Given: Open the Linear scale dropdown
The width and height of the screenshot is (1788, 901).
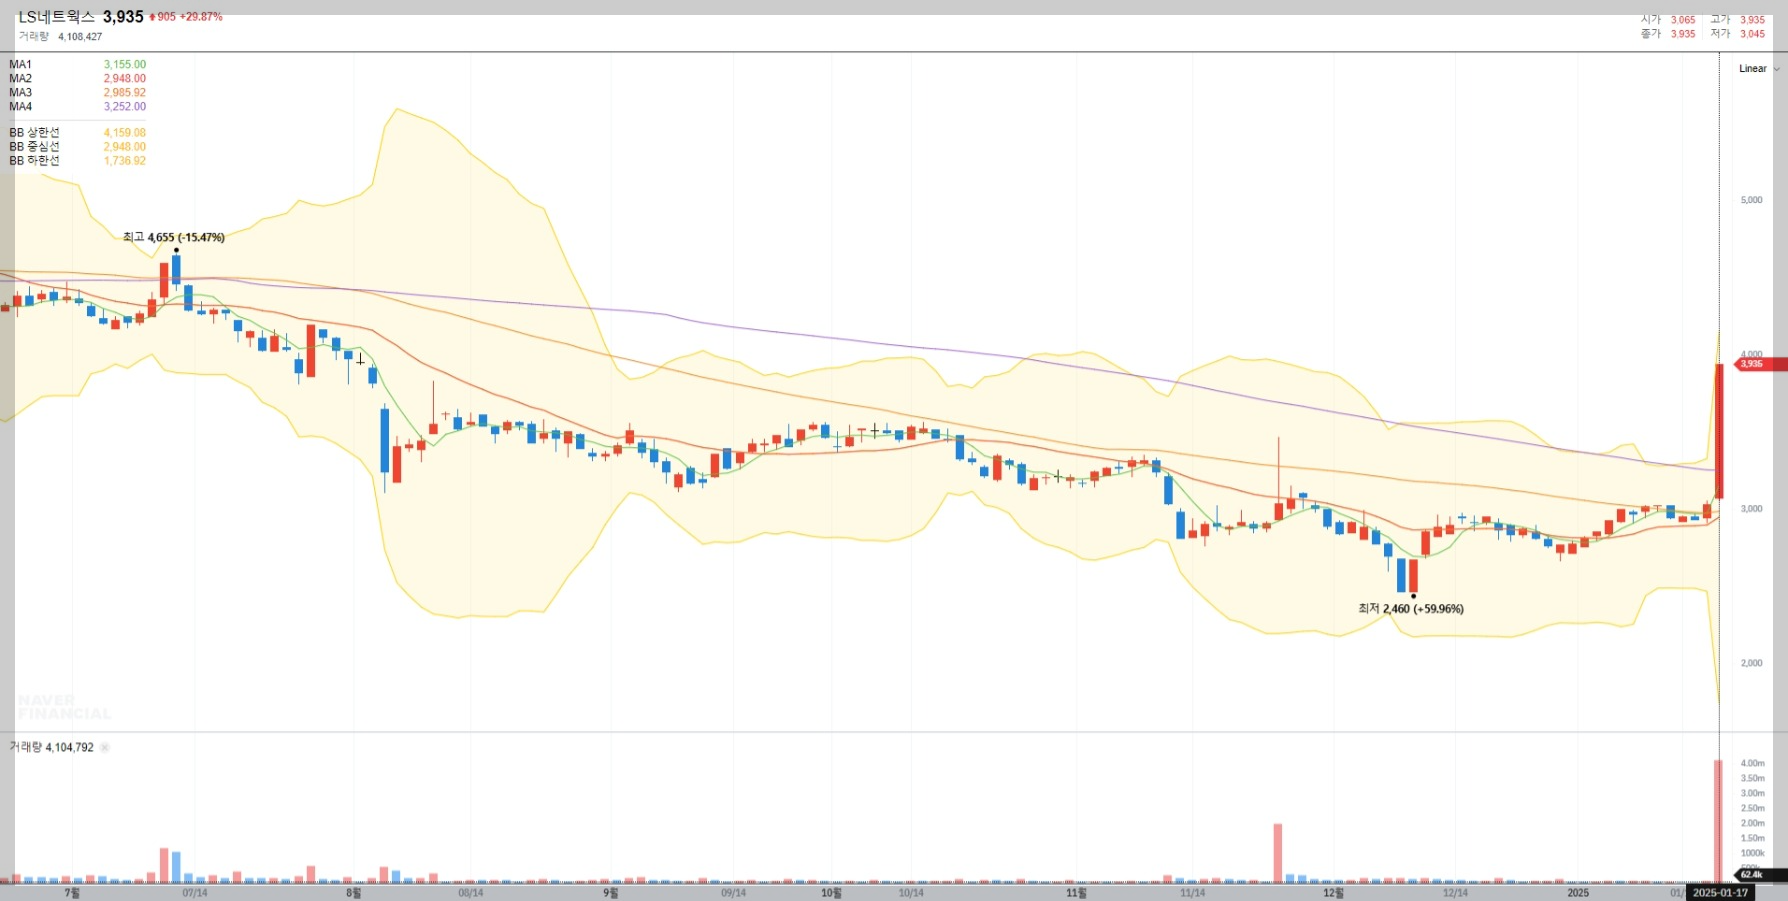Looking at the screenshot, I should [x=1759, y=69].
